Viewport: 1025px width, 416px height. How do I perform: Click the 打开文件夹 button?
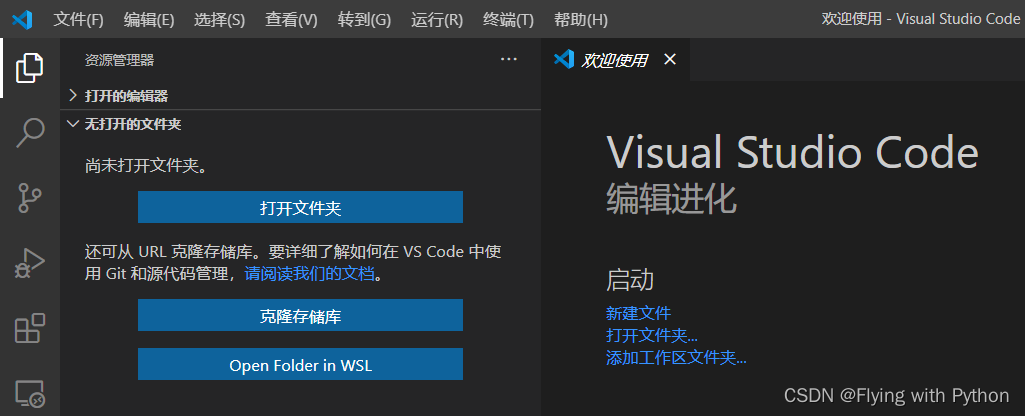(x=300, y=207)
